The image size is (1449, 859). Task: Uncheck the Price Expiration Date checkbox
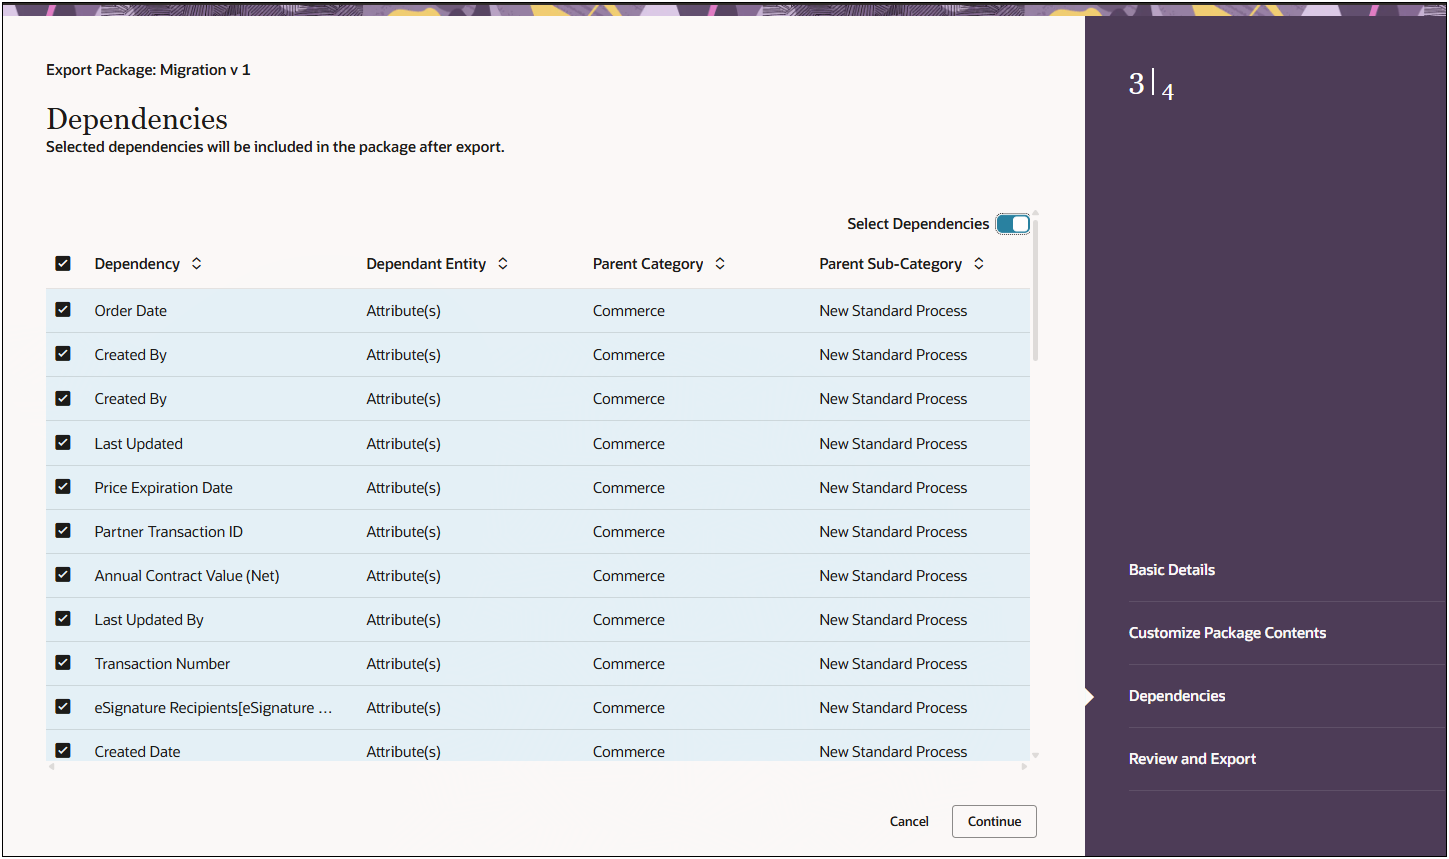[63, 487]
